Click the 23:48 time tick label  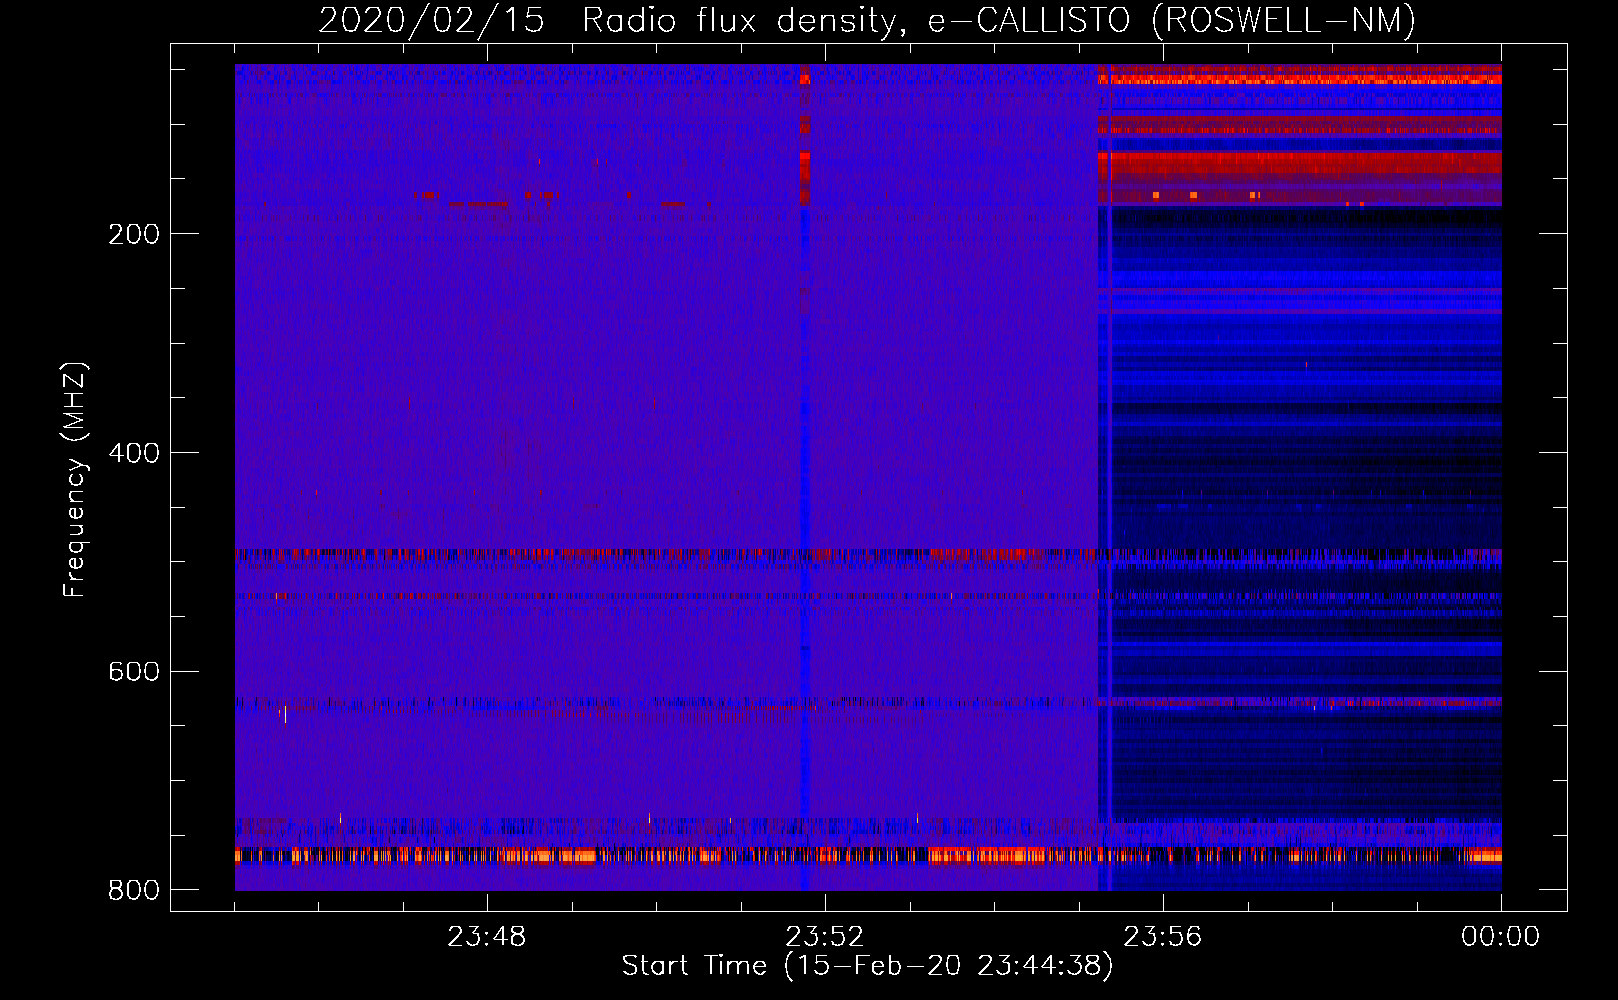click(x=486, y=937)
